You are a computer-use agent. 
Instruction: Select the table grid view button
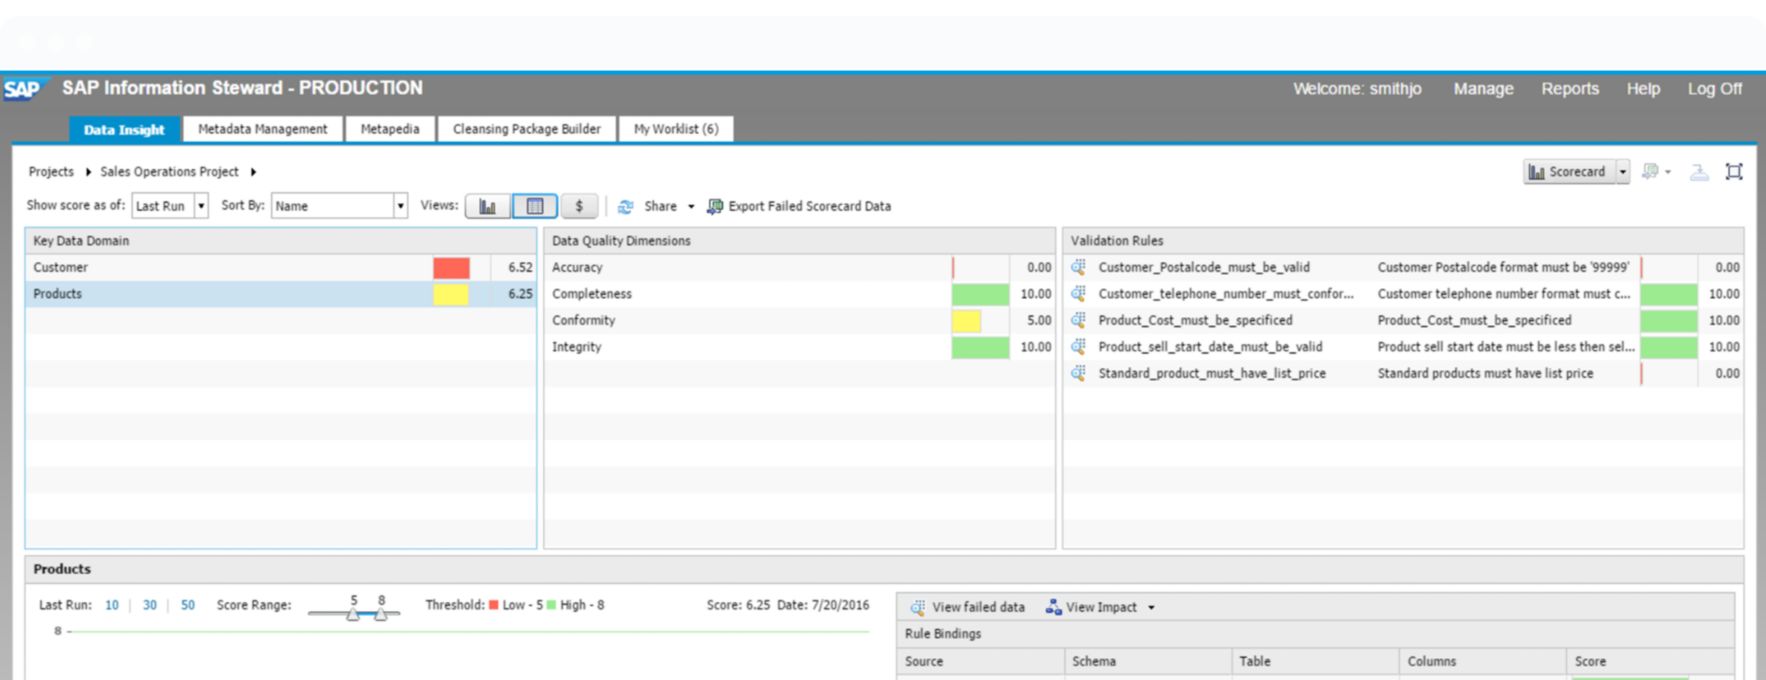[535, 206]
